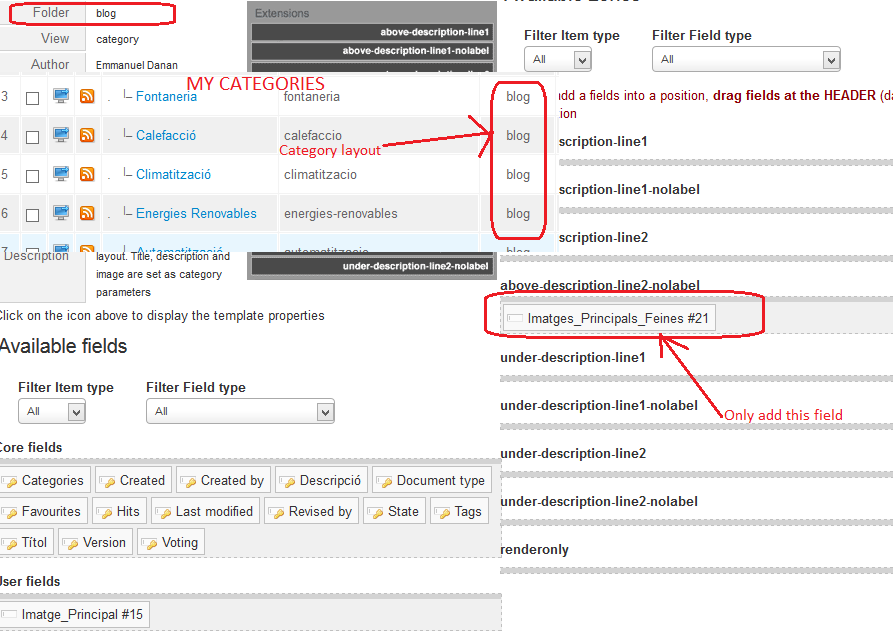Click the blog layout cell in Climatització row
The width and height of the screenshot is (893, 633).
tap(518, 174)
